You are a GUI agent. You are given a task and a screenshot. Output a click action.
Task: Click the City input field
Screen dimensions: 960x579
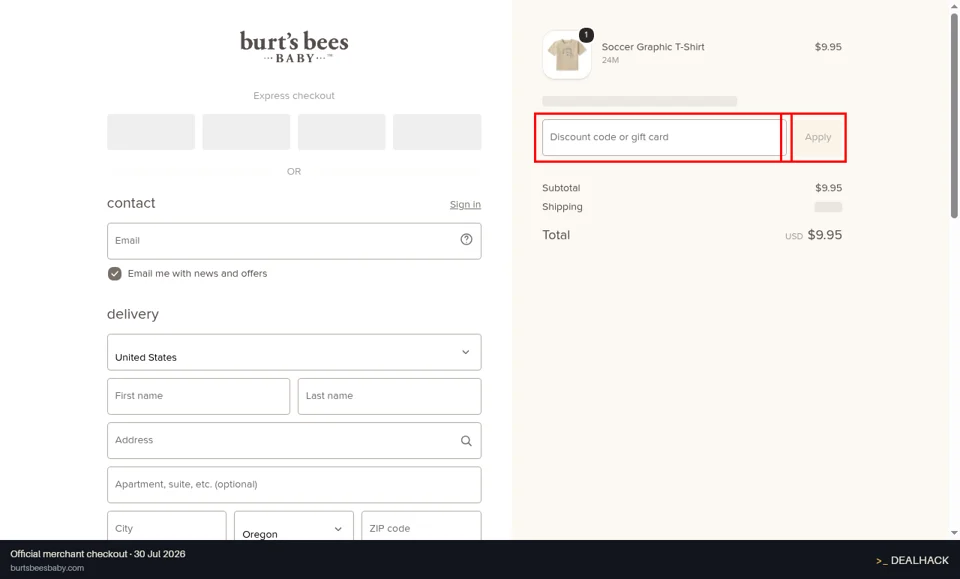[x=167, y=526]
